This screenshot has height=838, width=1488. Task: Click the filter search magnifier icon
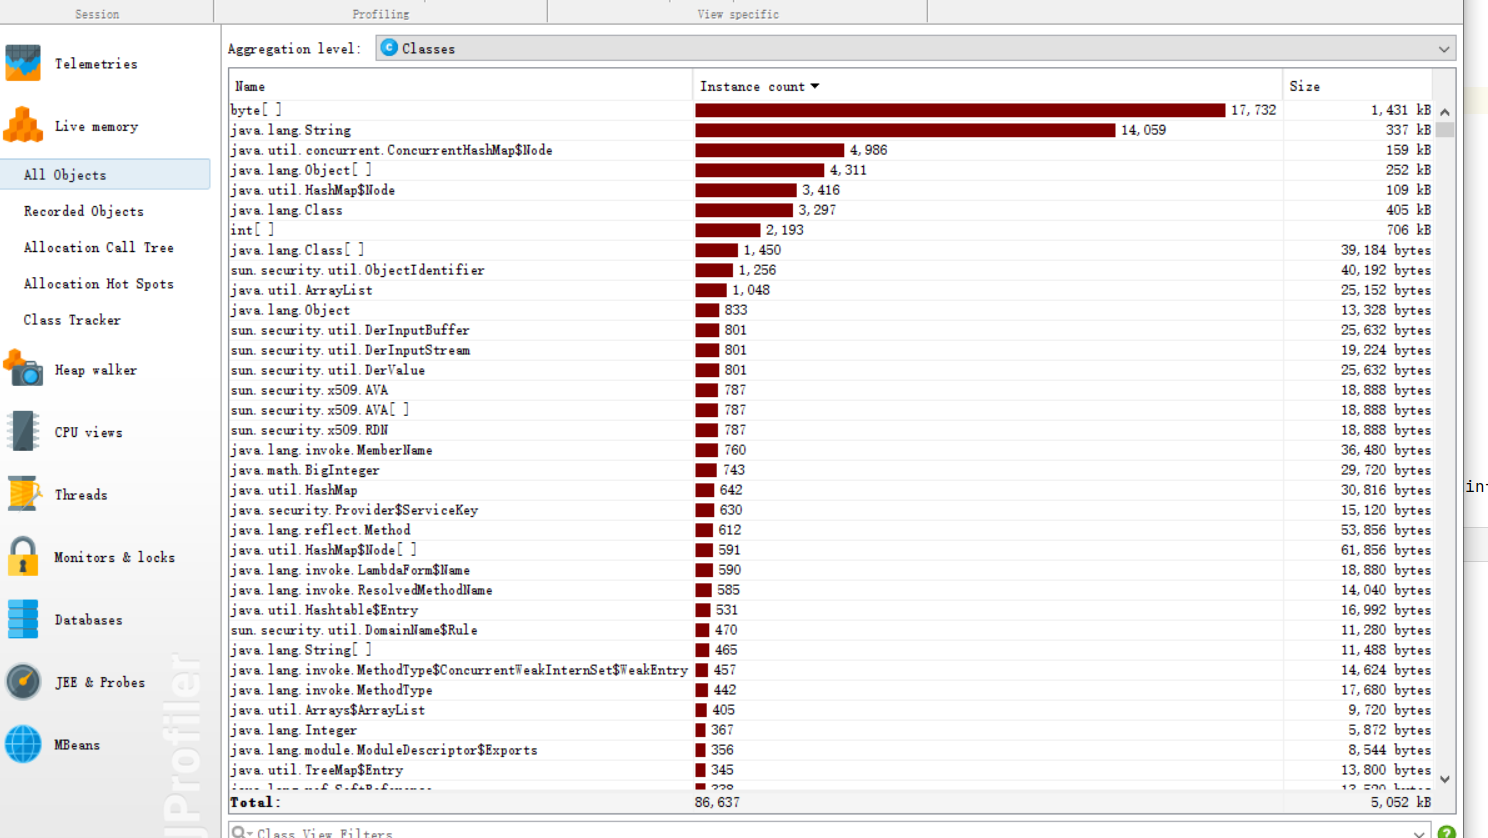point(239,832)
